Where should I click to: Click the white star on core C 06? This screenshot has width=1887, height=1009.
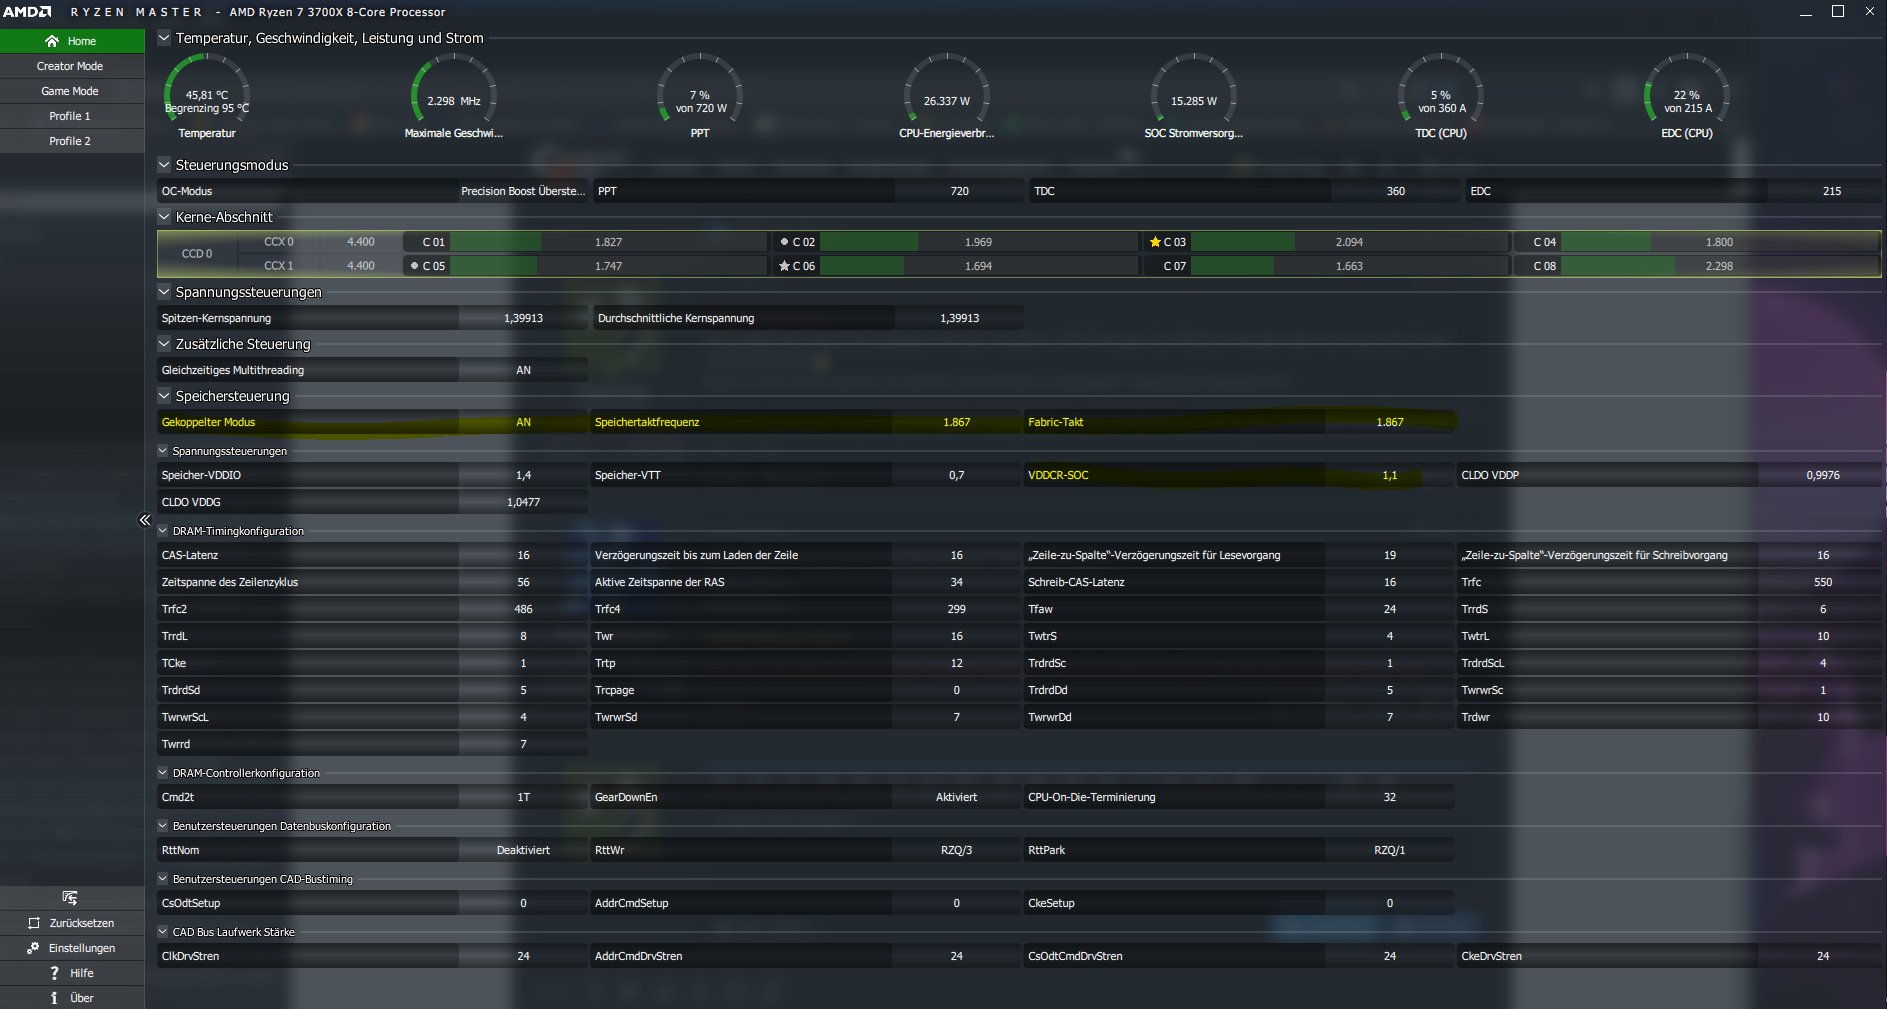coord(785,266)
